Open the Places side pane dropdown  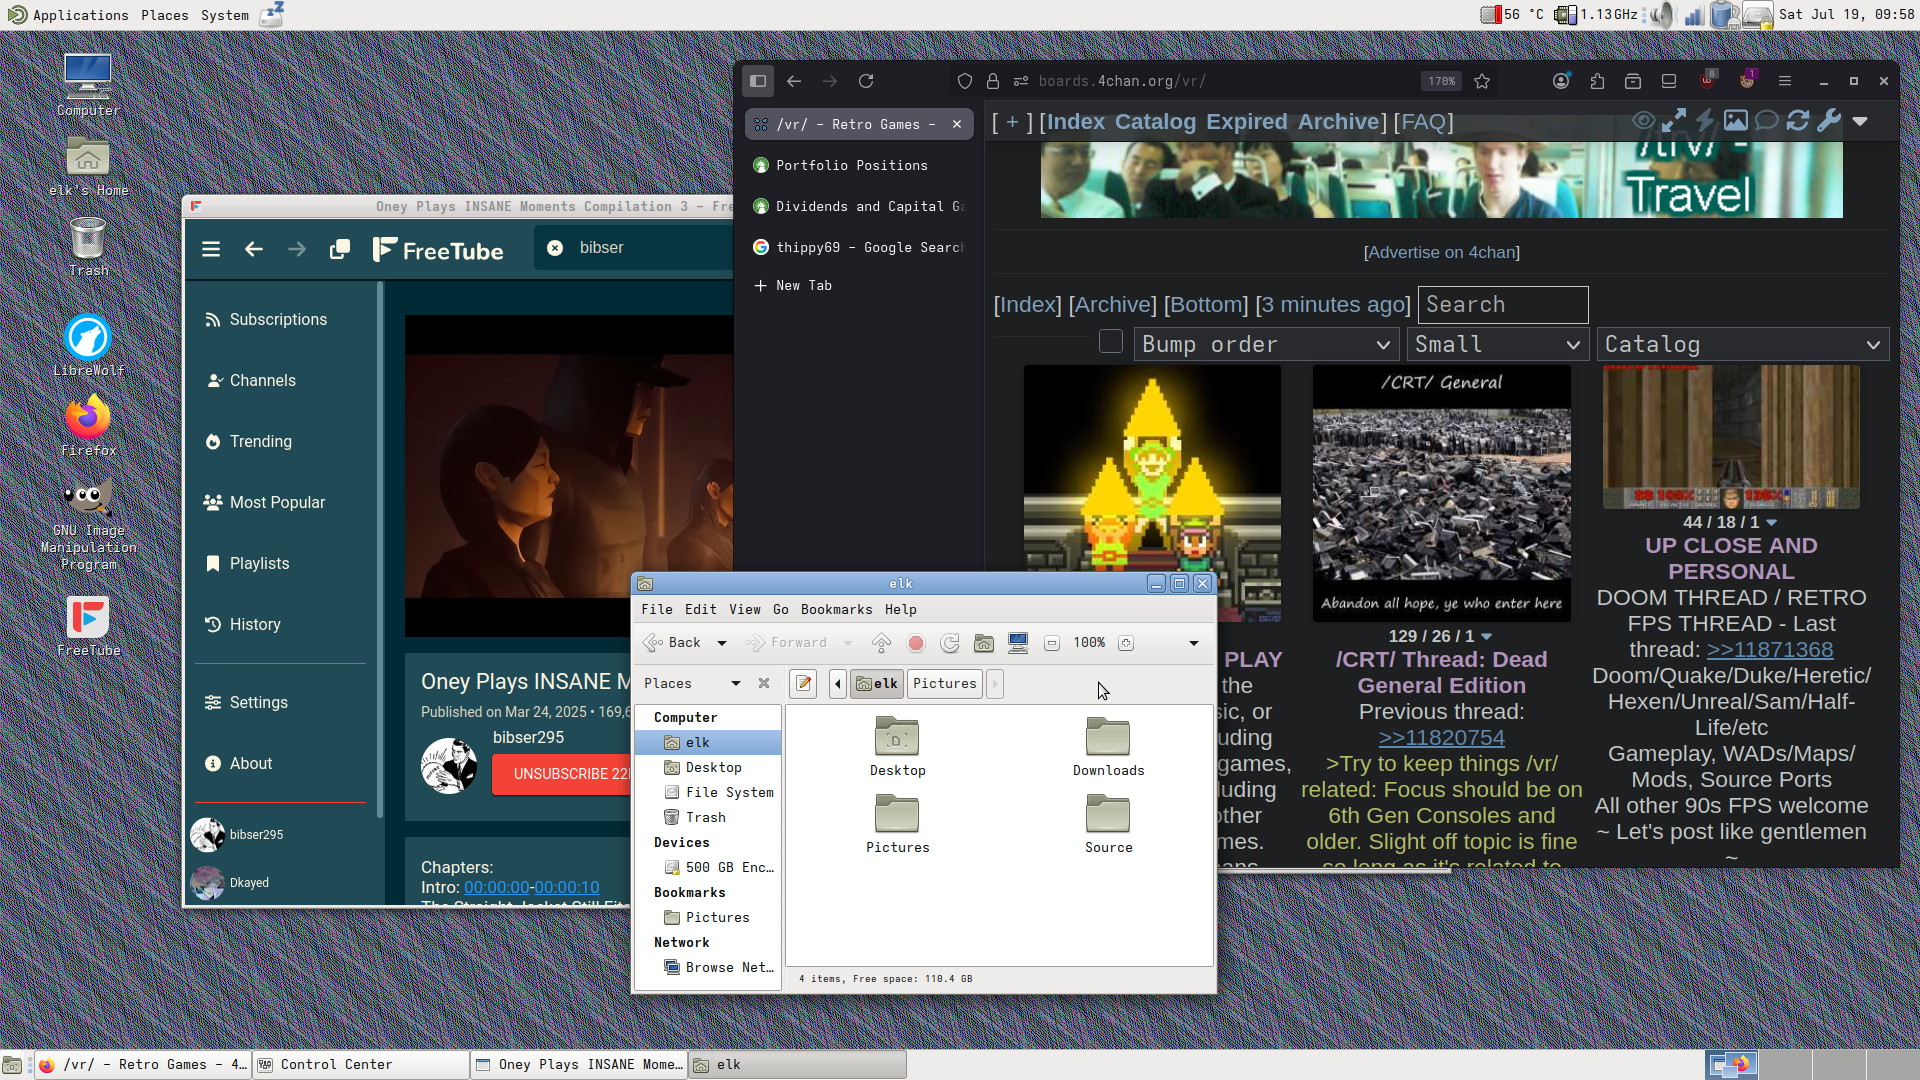tap(735, 684)
